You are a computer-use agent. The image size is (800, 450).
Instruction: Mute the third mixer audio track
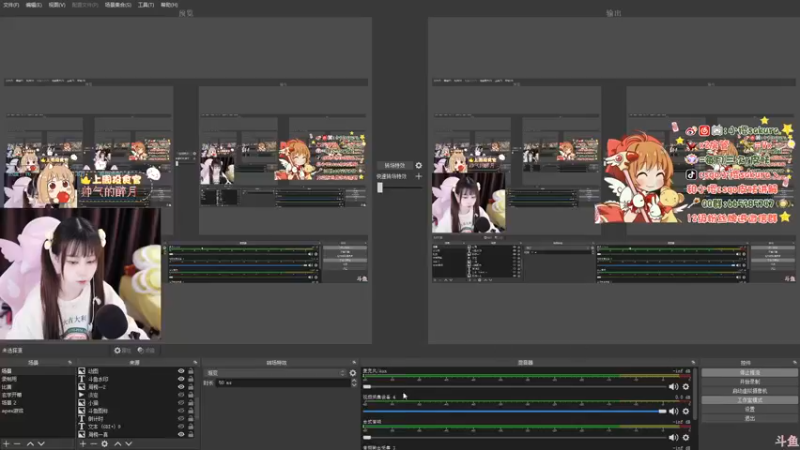(673, 437)
